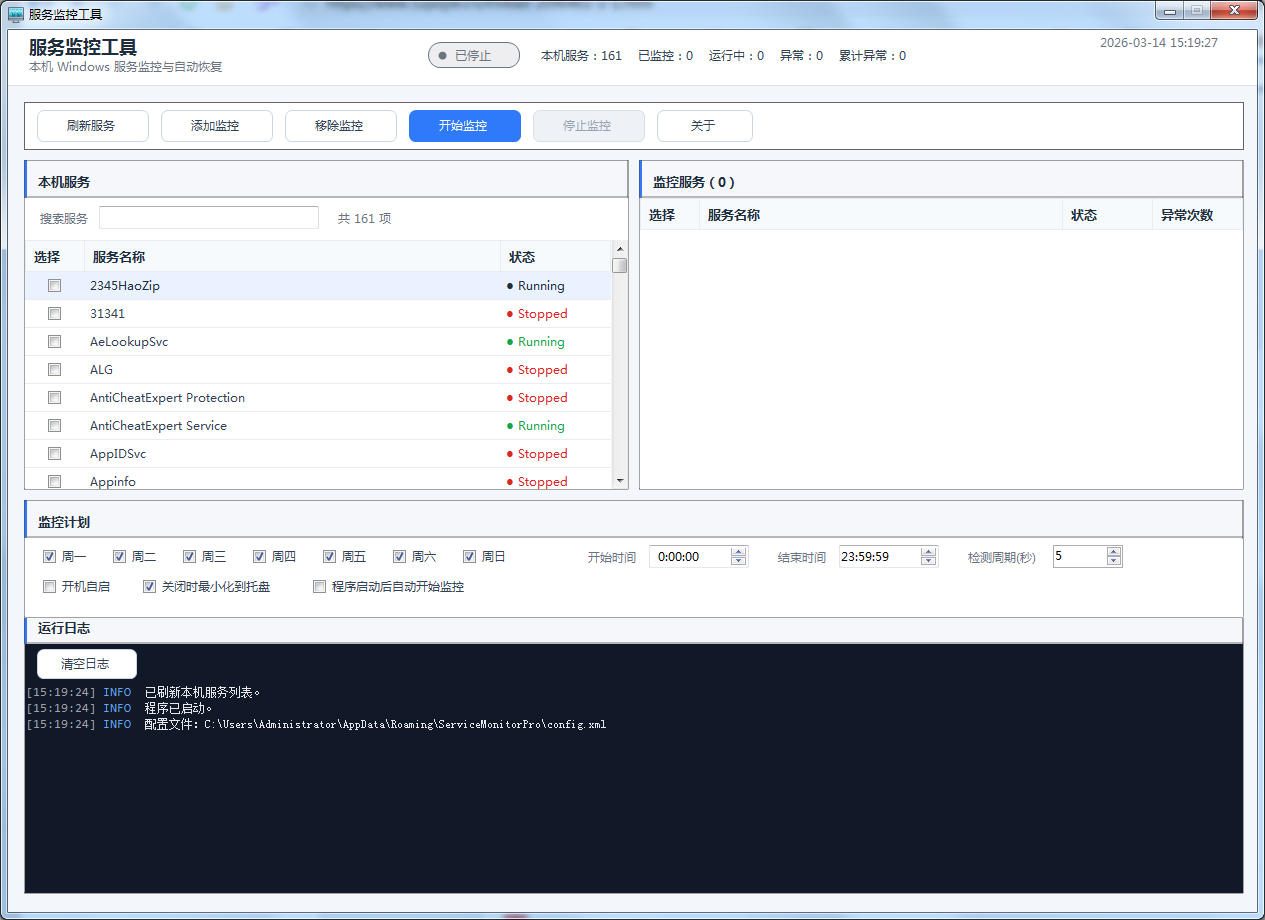1265x920 pixels.
Task: Enable 程序启动后自动开始监控 checkbox
Action: click(x=320, y=587)
